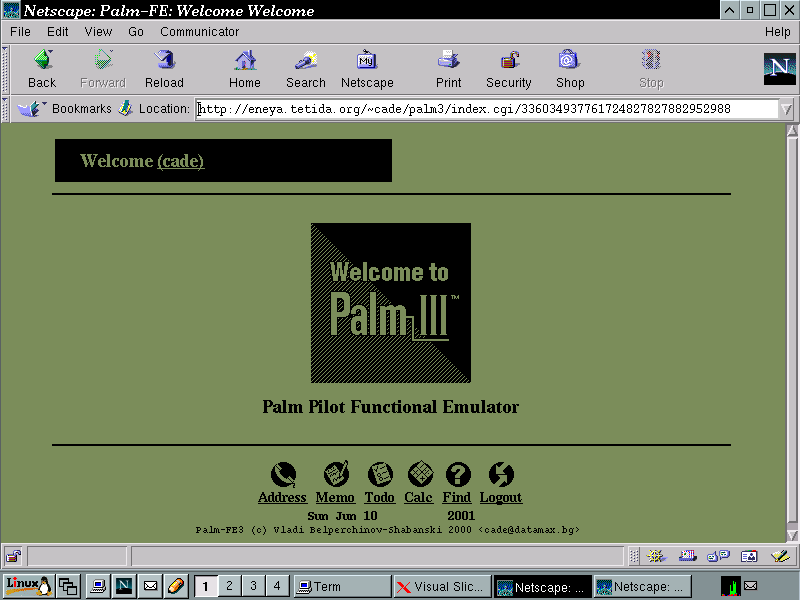Click the page scrollbar down arrow

pos(792,535)
